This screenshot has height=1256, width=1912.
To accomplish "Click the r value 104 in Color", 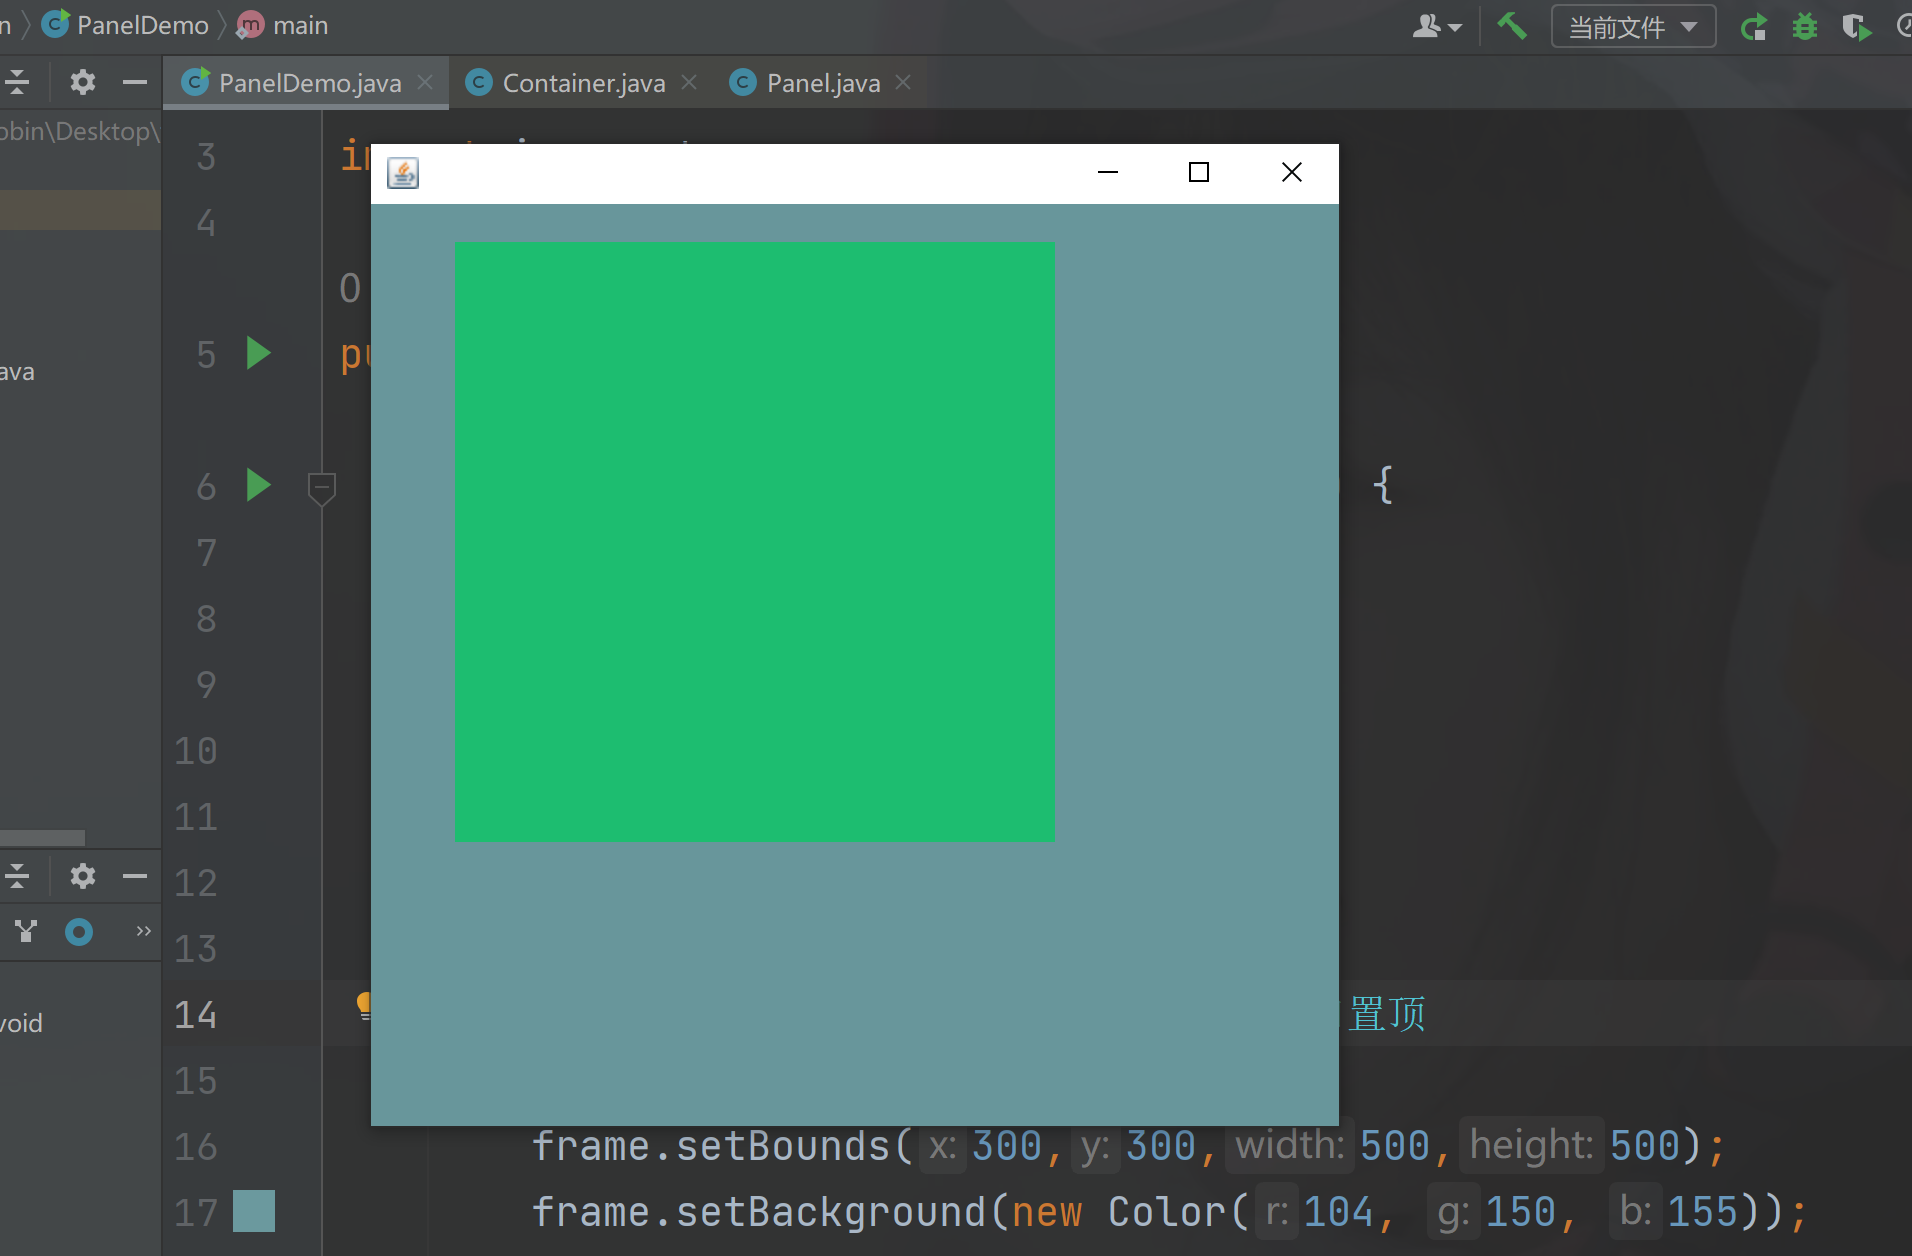I will tap(1338, 1212).
